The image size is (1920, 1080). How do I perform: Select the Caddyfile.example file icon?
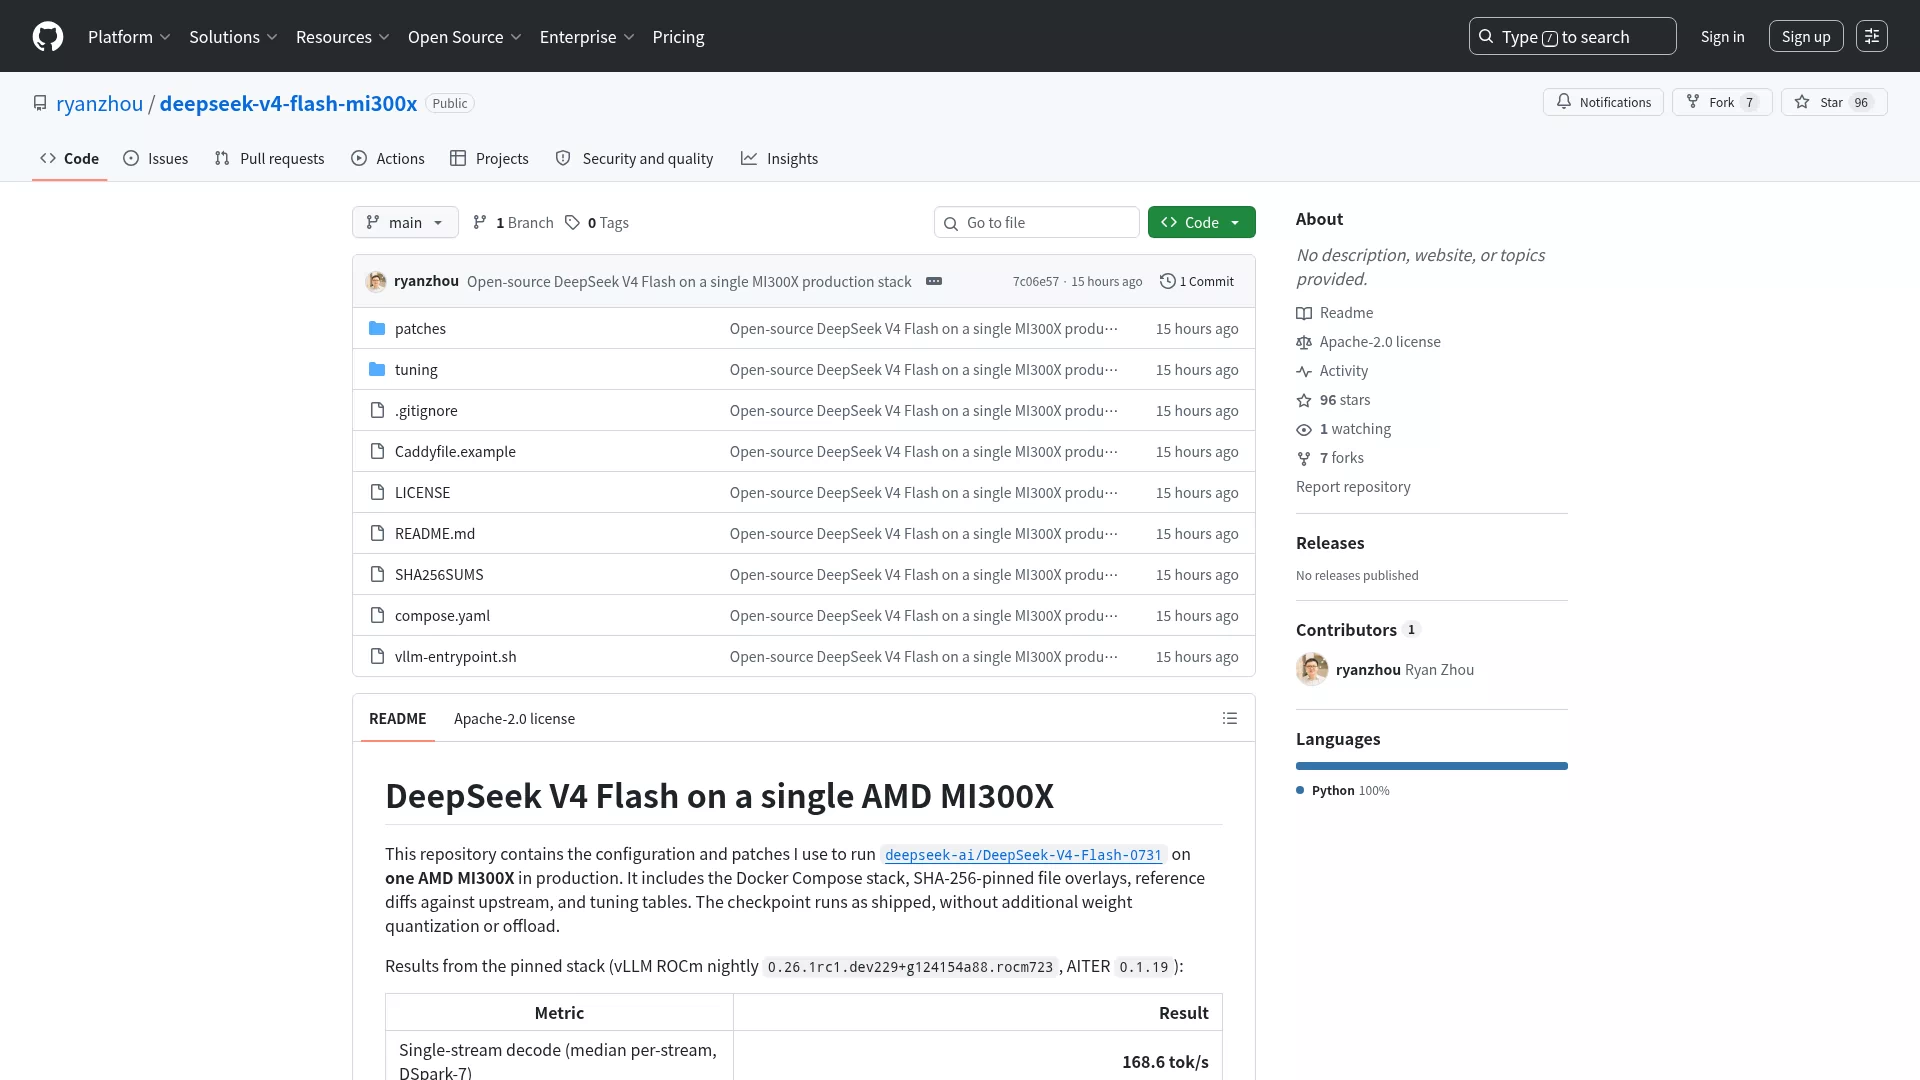click(377, 452)
